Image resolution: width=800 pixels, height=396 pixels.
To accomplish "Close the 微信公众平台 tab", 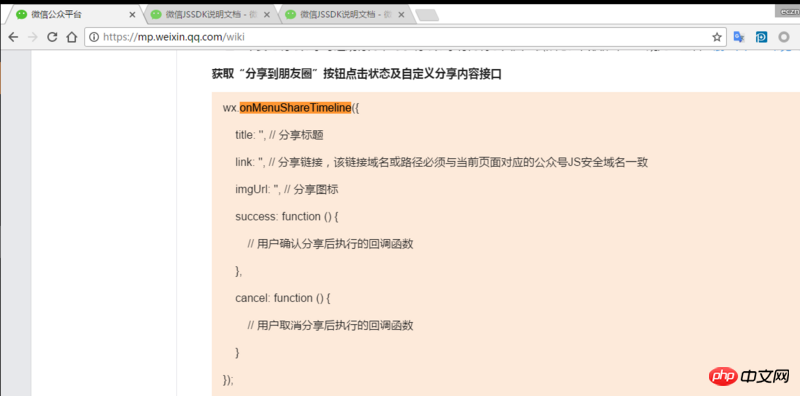I will 132,15.
